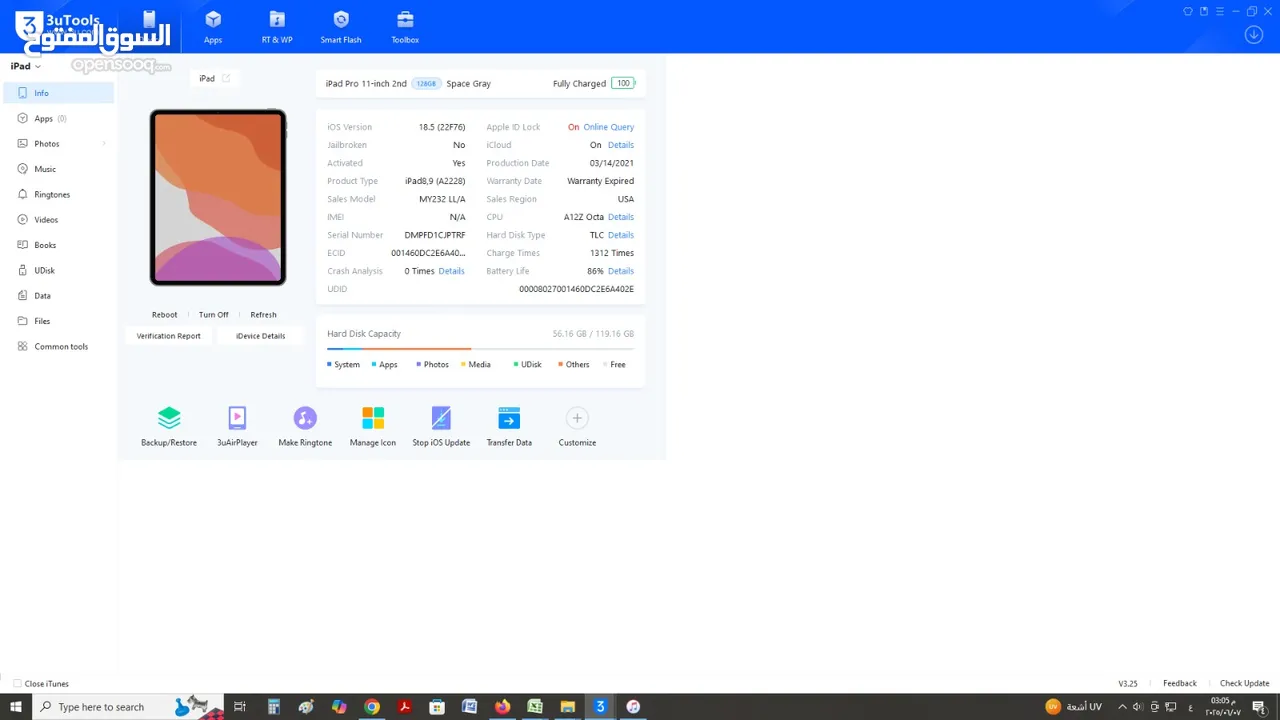Select the Info sidebar item

pyautogui.click(x=58, y=93)
